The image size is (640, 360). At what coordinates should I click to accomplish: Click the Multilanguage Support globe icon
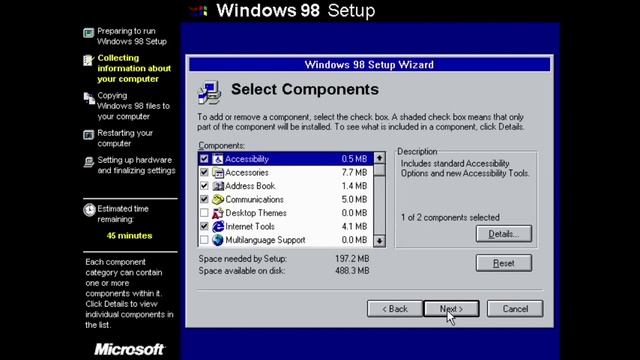(x=218, y=240)
